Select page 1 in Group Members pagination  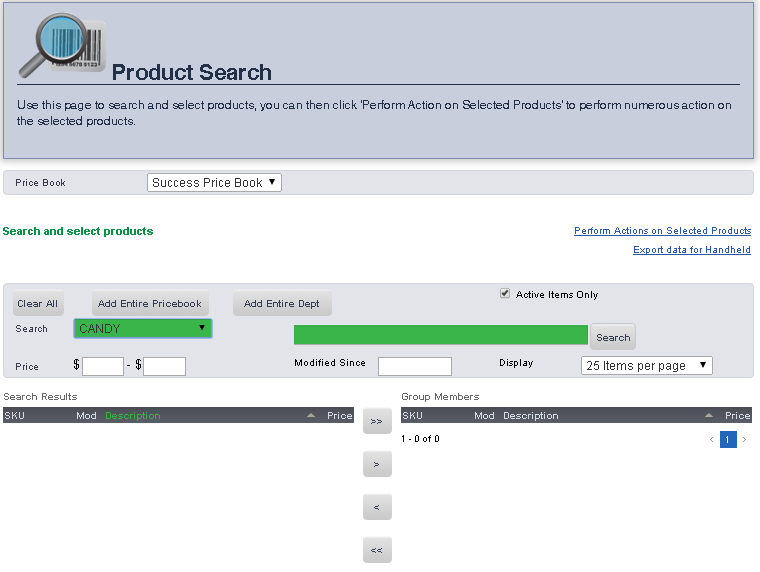pyautogui.click(x=728, y=439)
